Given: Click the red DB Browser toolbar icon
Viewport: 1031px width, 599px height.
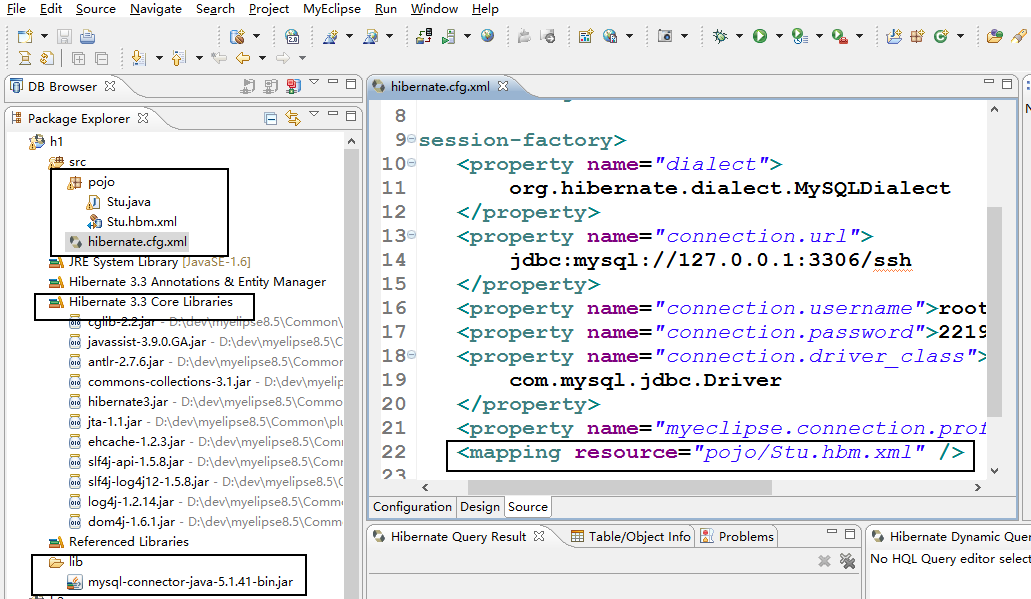Looking at the screenshot, I should (293, 85).
